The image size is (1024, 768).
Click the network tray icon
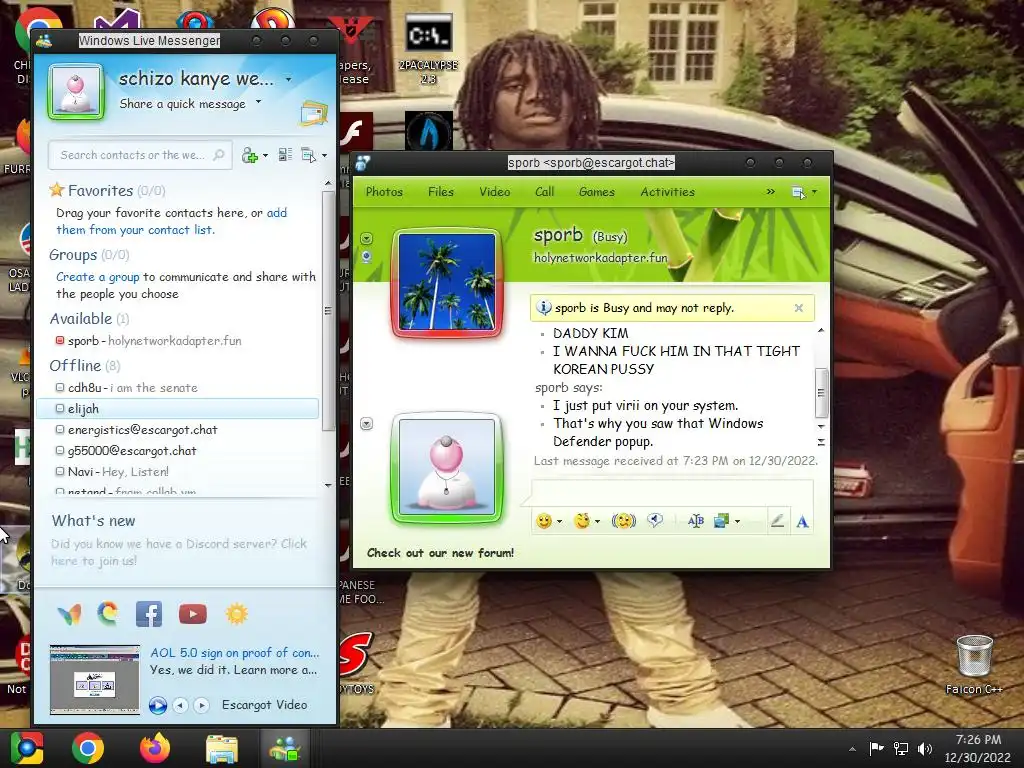901,748
